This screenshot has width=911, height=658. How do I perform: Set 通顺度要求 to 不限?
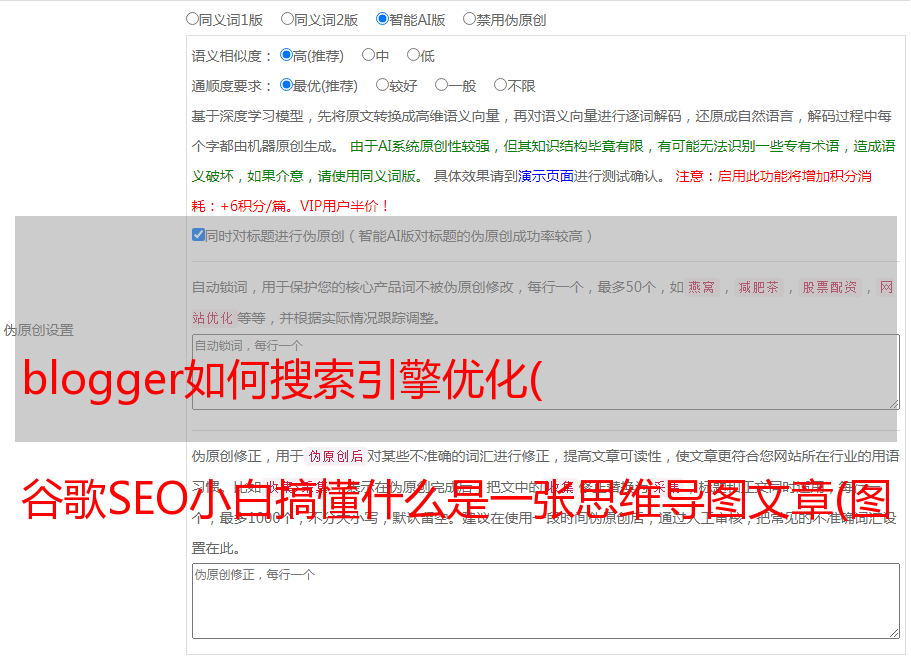click(500, 85)
